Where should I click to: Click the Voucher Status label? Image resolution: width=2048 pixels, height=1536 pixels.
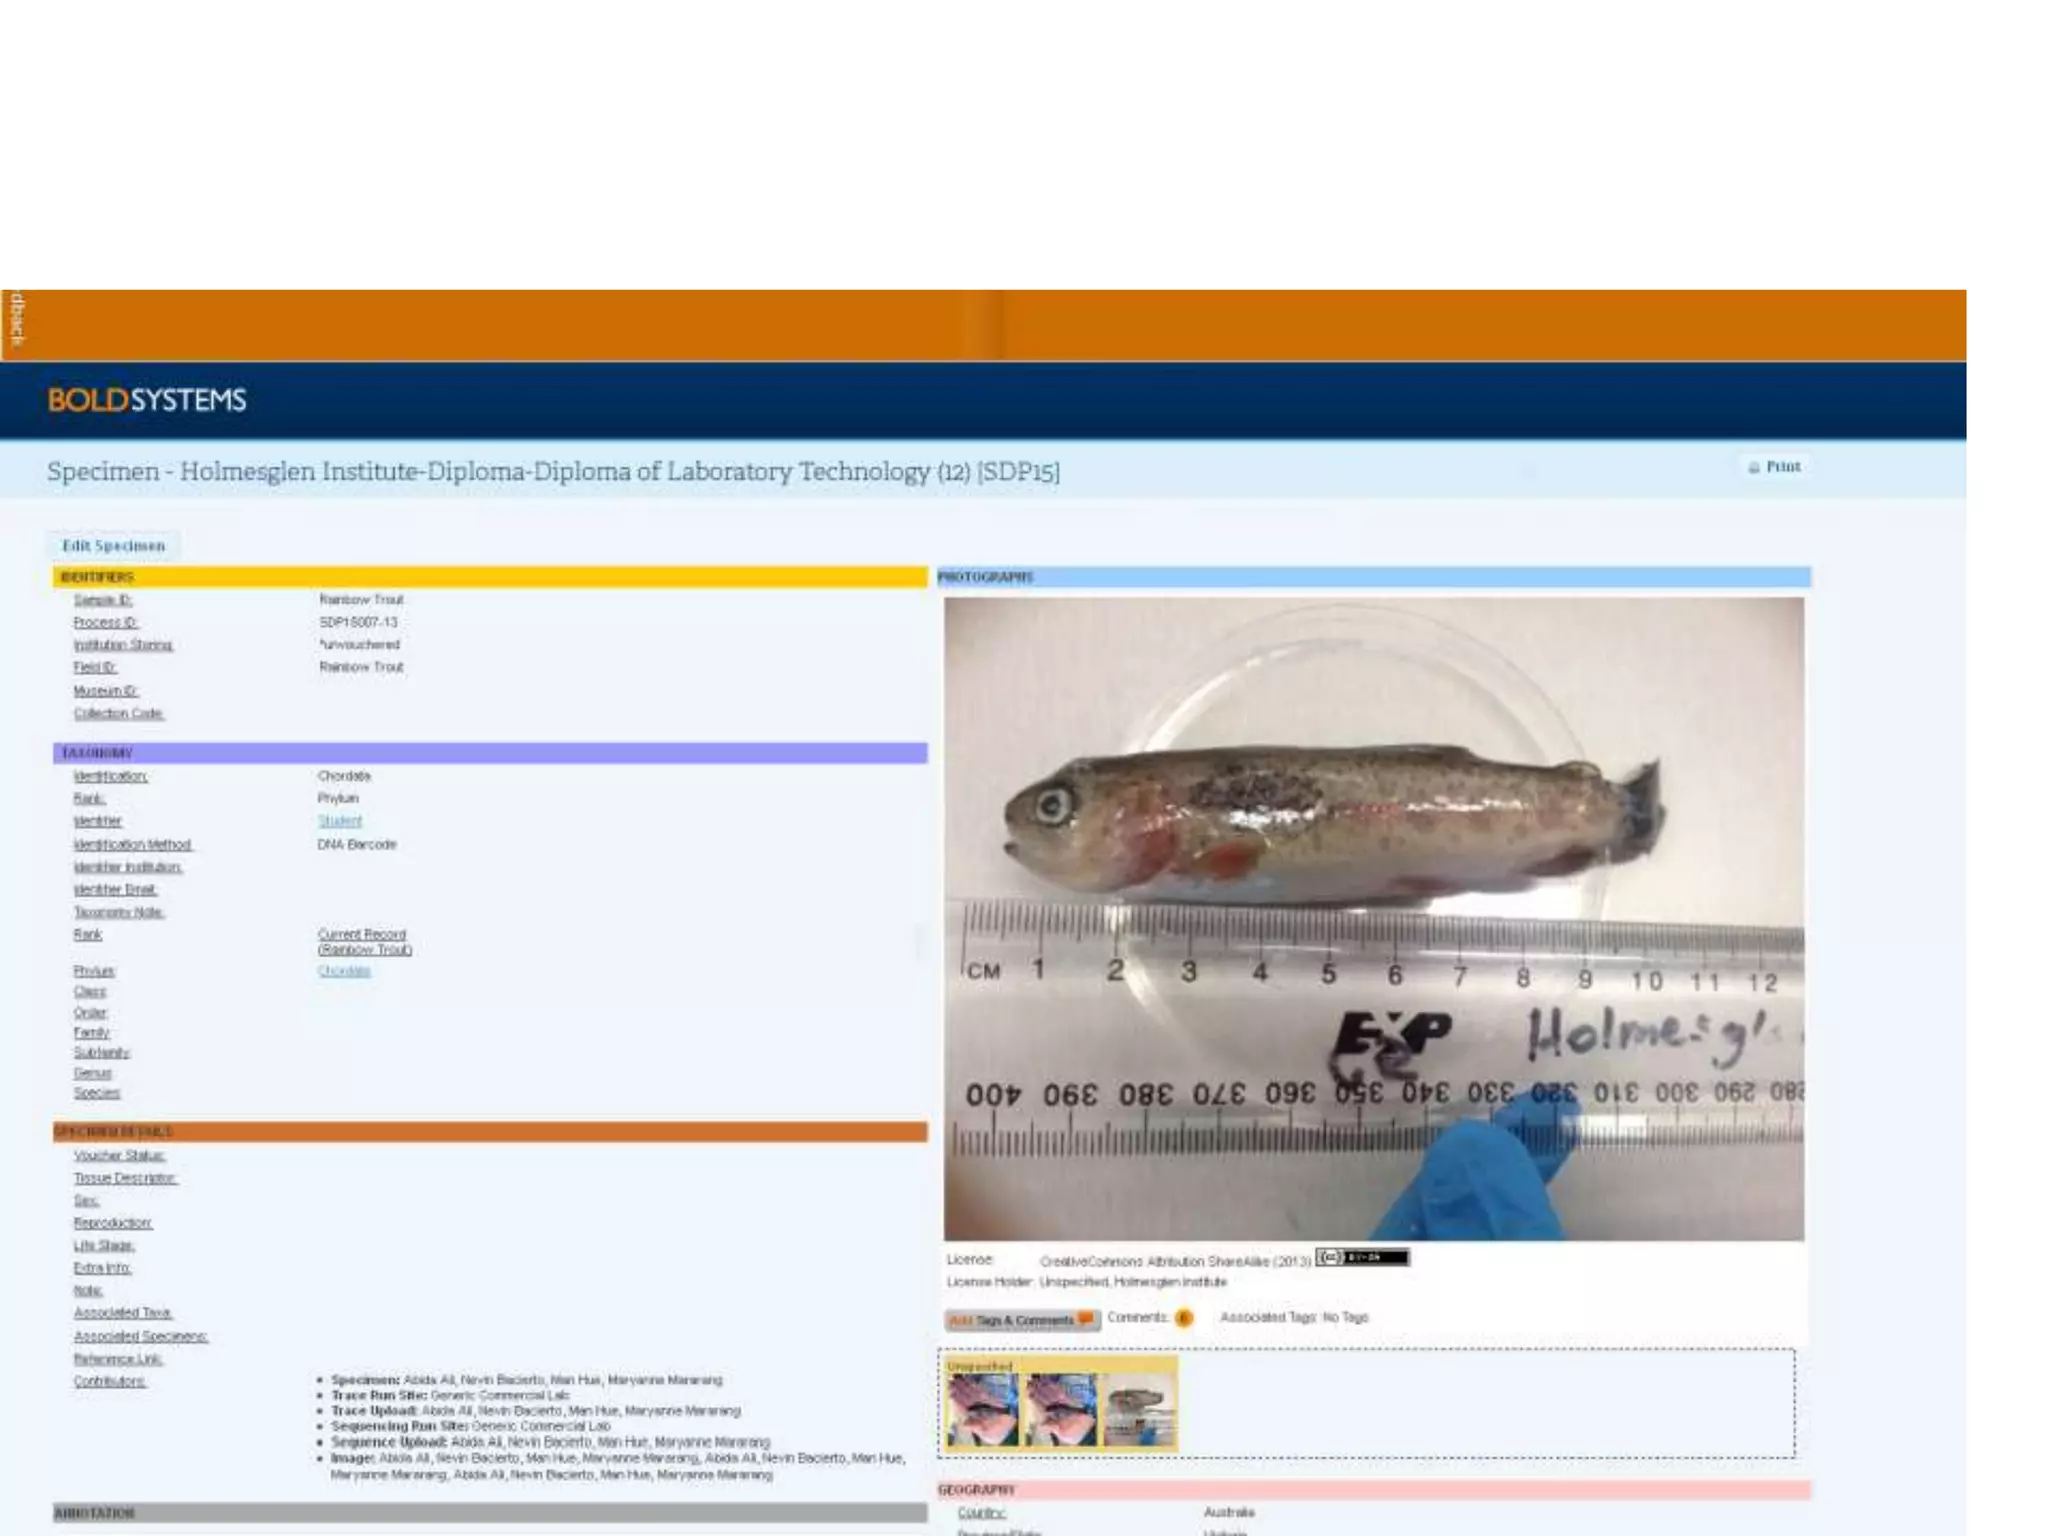119,1155
